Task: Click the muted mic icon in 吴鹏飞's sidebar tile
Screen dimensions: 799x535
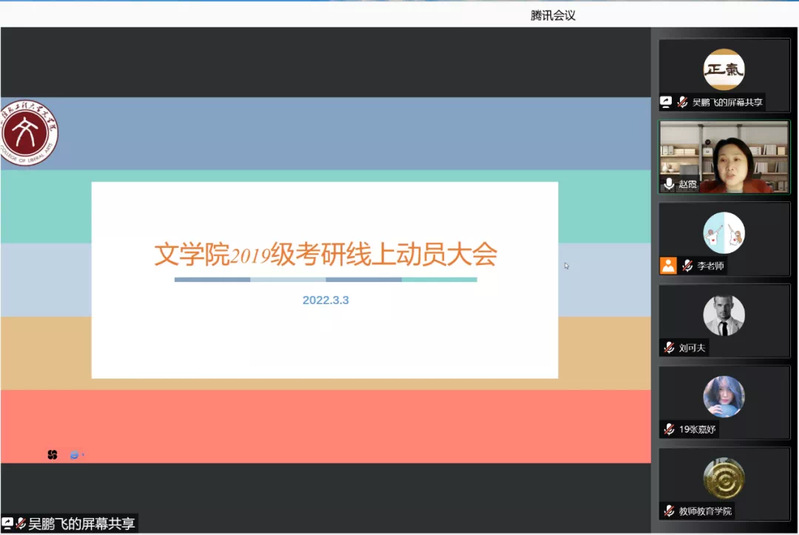Action: click(x=682, y=102)
